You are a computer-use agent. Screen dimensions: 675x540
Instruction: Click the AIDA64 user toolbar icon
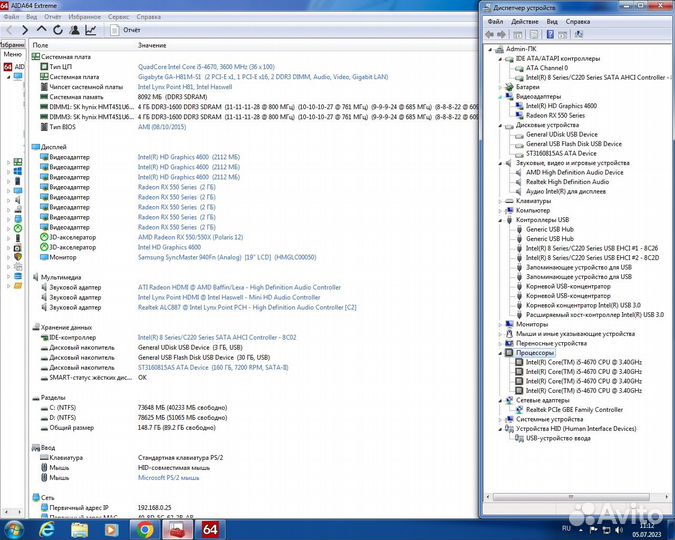tap(74, 30)
